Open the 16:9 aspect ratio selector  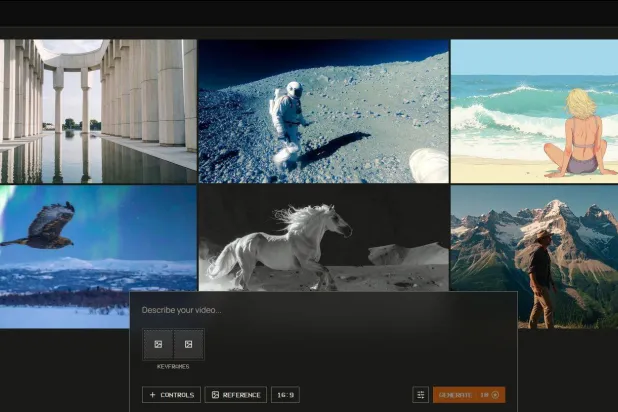coord(285,395)
